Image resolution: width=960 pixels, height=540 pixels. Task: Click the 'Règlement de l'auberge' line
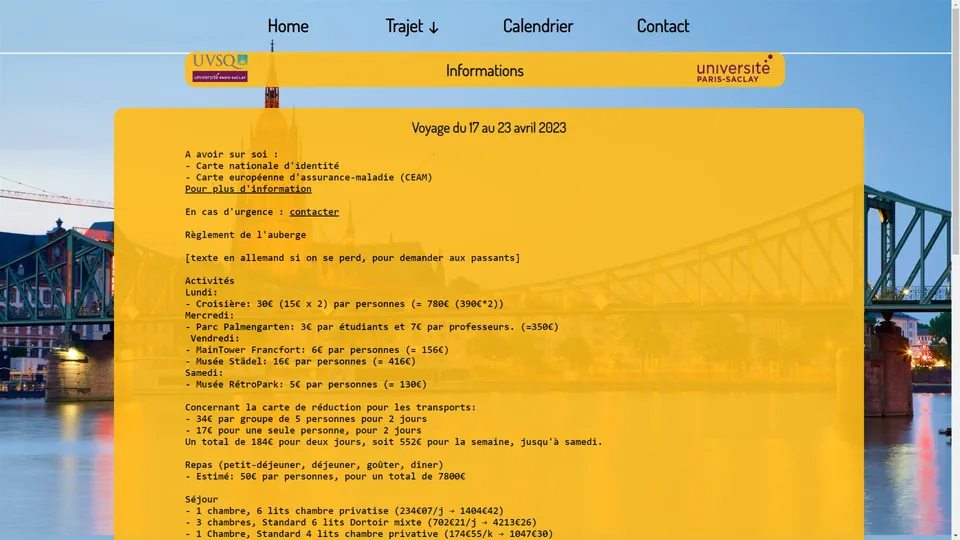(x=246, y=234)
